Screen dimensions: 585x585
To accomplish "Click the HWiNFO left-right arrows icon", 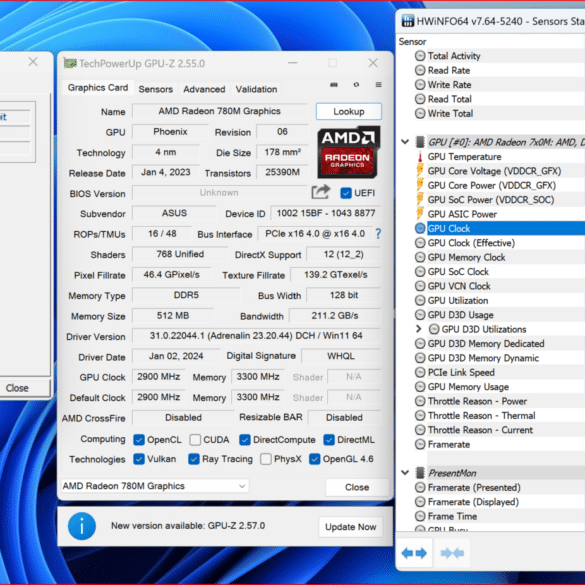I will (x=414, y=553).
